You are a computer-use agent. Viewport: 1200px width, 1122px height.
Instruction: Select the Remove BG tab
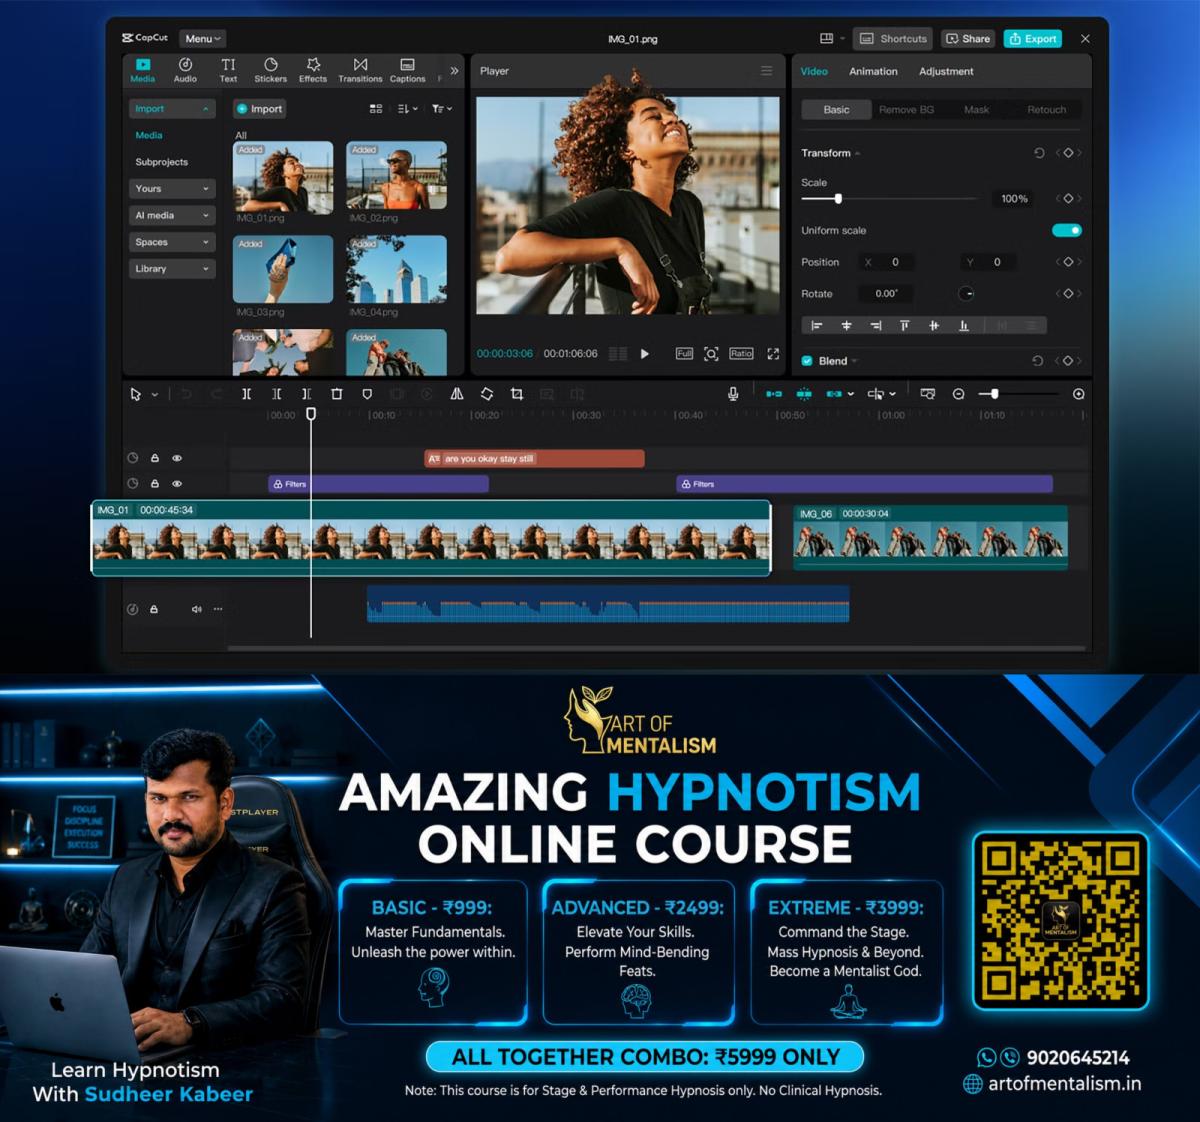pos(906,110)
